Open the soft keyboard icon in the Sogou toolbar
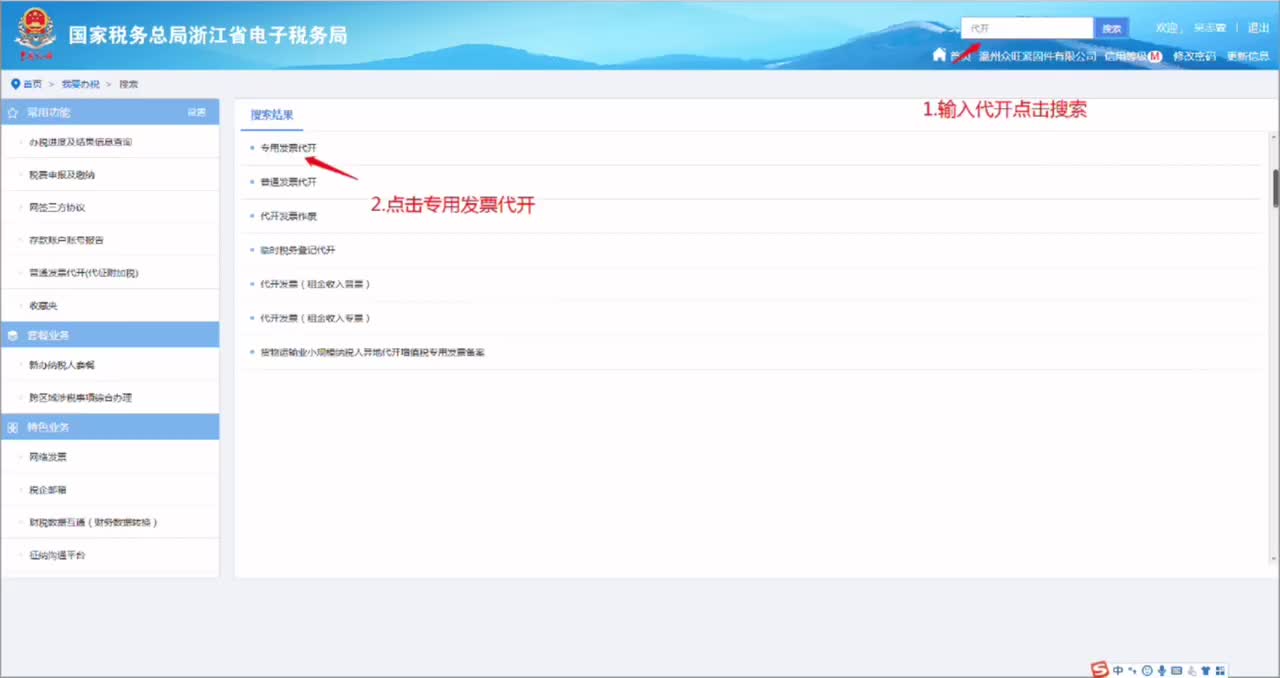Image resolution: width=1280 pixels, height=678 pixels. point(1177,669)
